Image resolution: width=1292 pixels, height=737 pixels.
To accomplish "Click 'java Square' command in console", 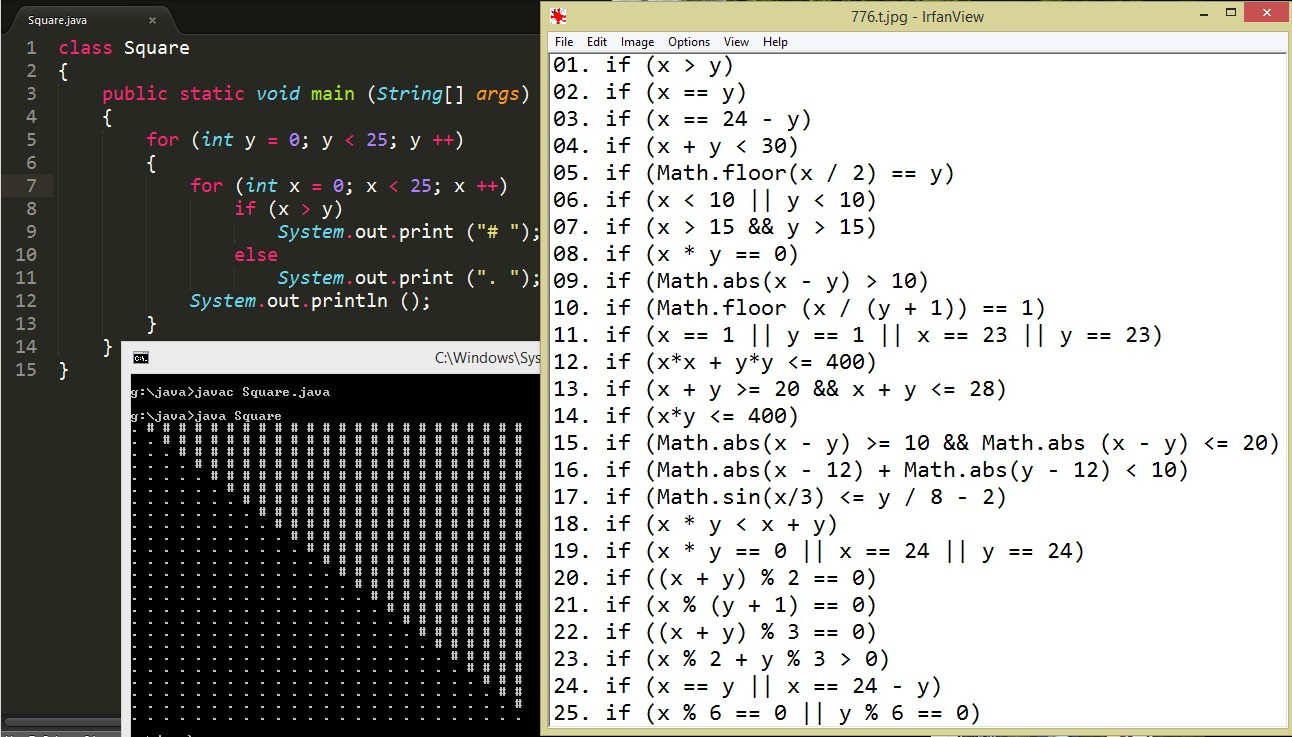I will click(x=239, y=416).
